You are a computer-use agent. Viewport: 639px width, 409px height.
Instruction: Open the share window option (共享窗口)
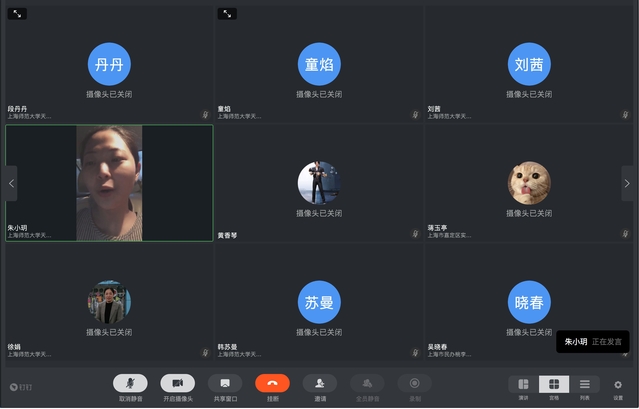(x=225, y=383)
